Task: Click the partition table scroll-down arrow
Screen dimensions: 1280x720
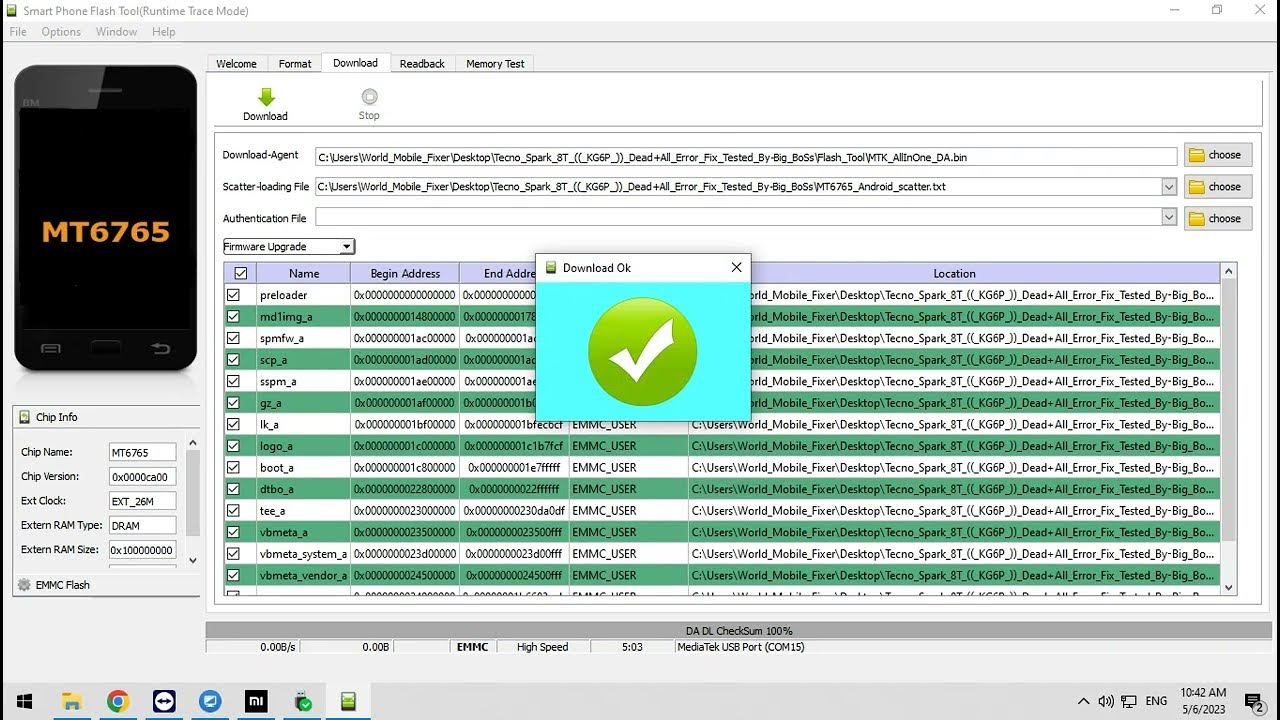Action: 1229,588
